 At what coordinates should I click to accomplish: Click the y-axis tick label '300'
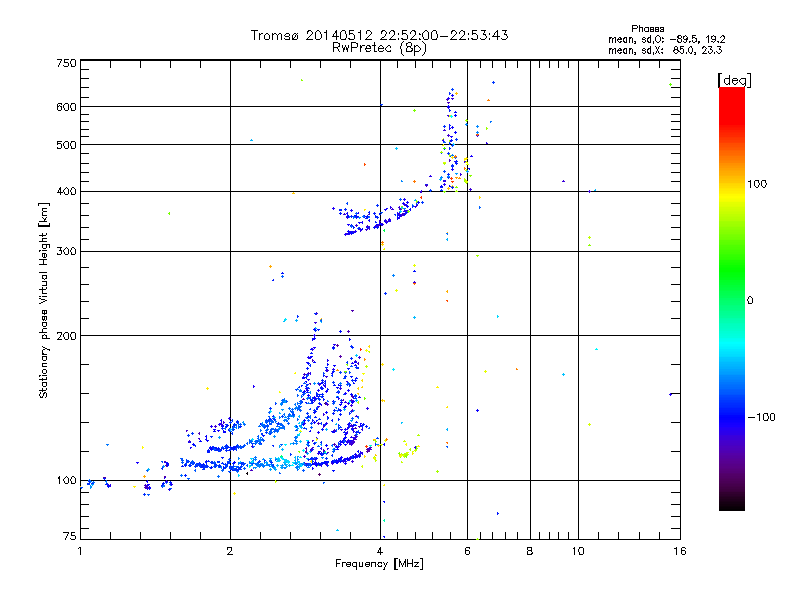(66, 252)
